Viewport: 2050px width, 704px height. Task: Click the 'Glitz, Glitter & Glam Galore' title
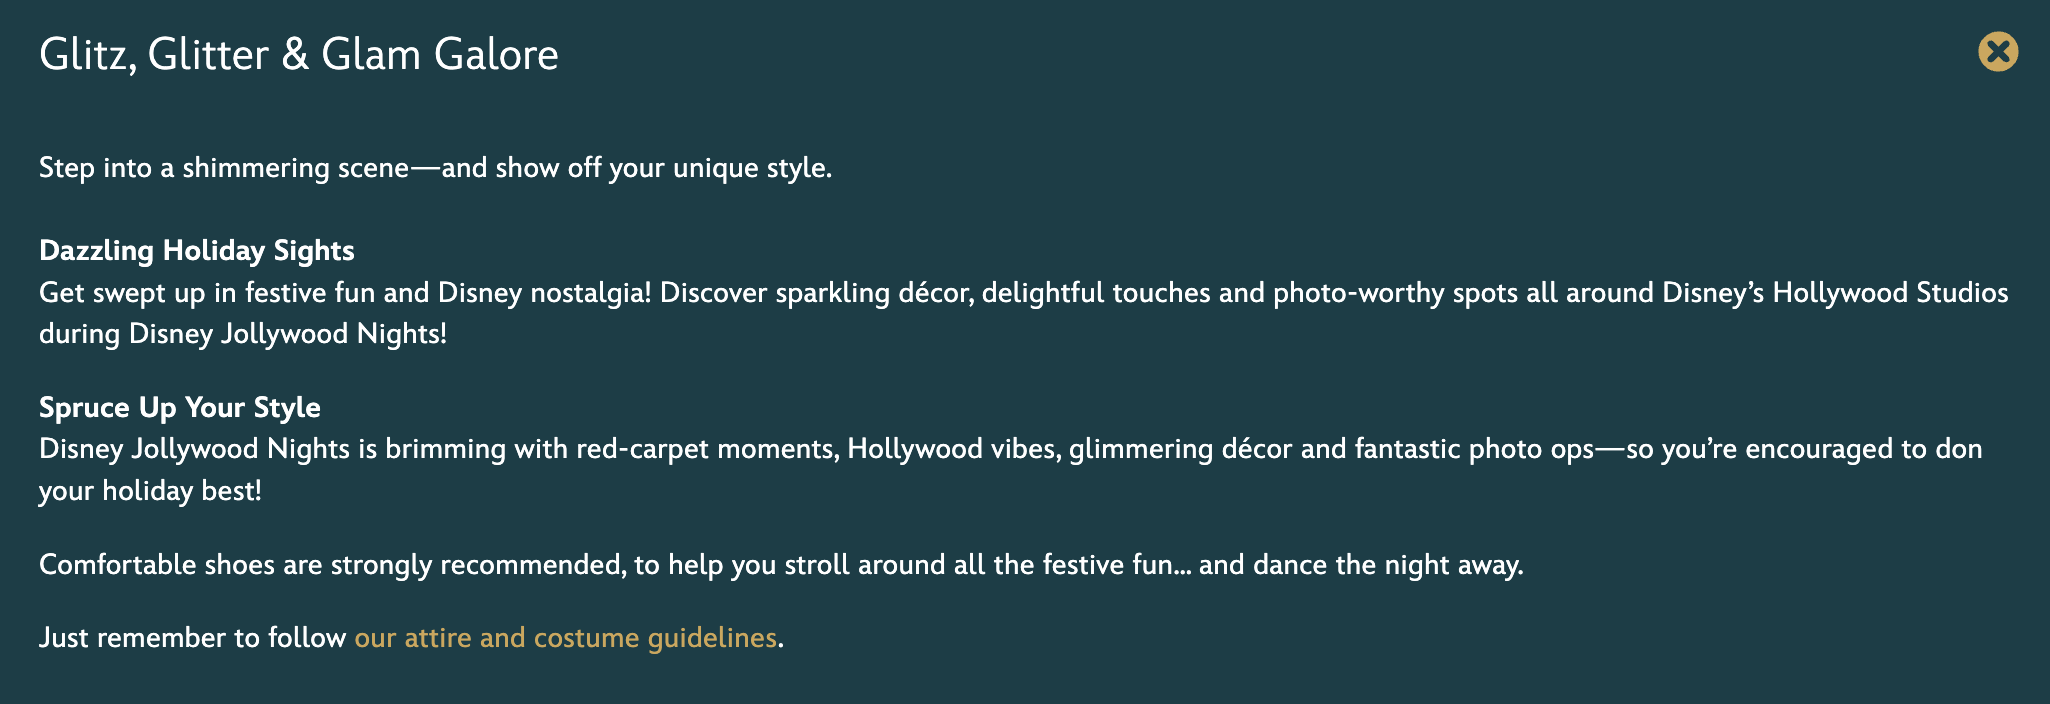click(298, 54)
